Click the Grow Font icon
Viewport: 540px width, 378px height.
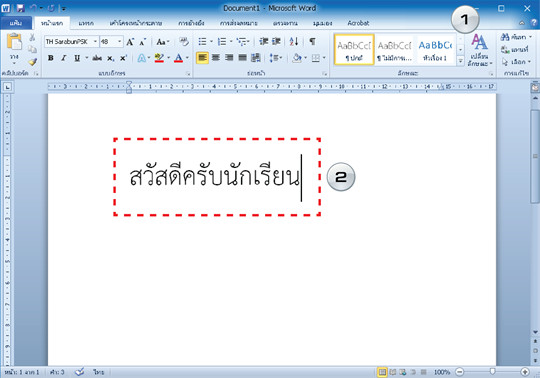[130, 42]
